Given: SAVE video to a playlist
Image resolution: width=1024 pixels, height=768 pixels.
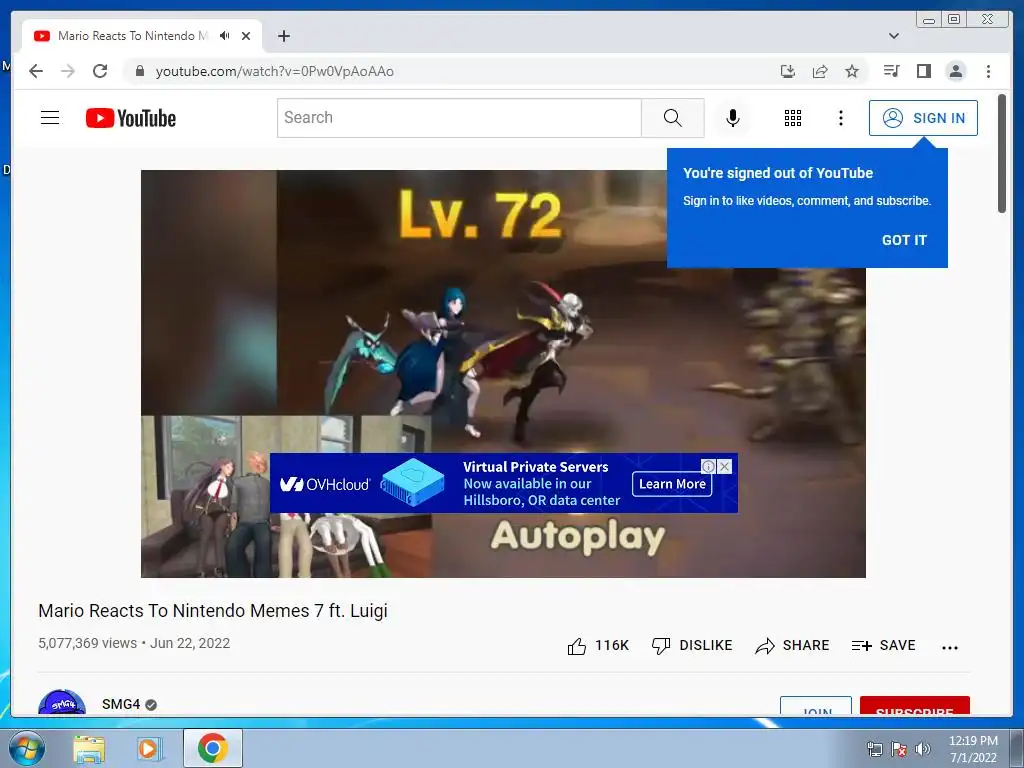Looking at the screenshot, I should click(884, 646).
